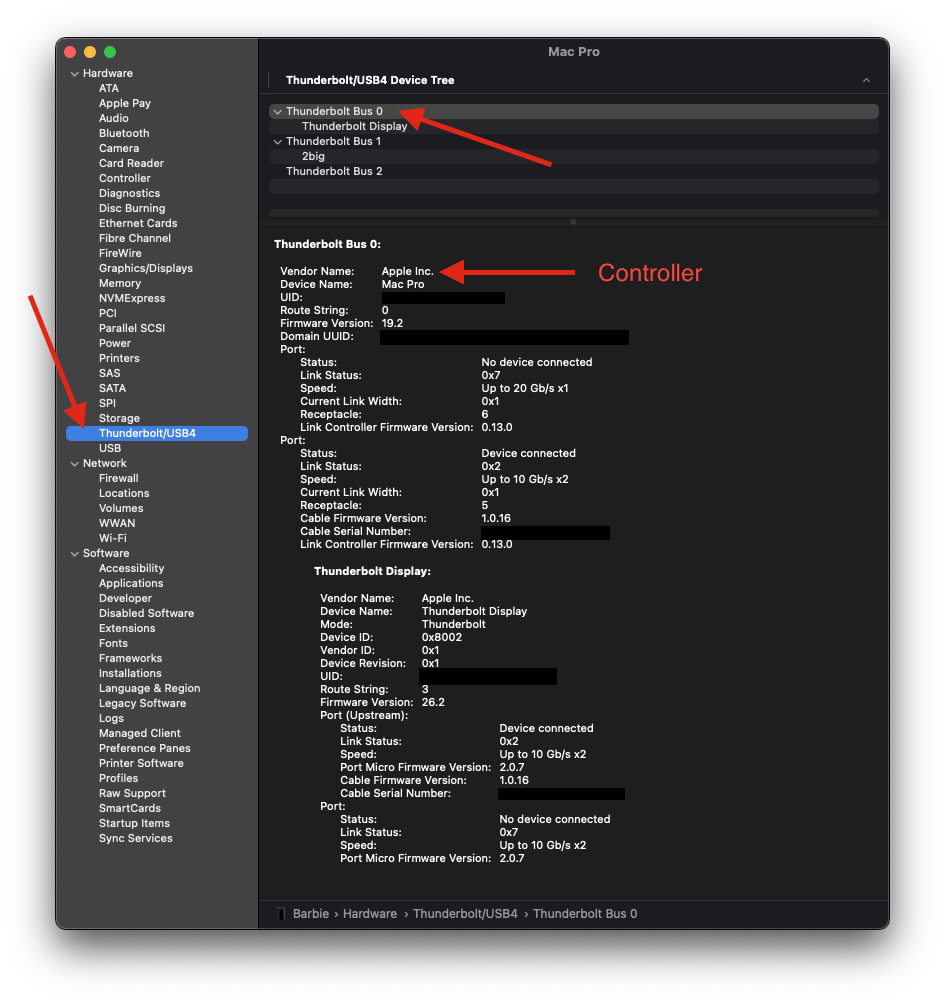Screen dimensions: 945x1003
Task: Select Ethernet Cards in the sidebar
Action: 138,223
